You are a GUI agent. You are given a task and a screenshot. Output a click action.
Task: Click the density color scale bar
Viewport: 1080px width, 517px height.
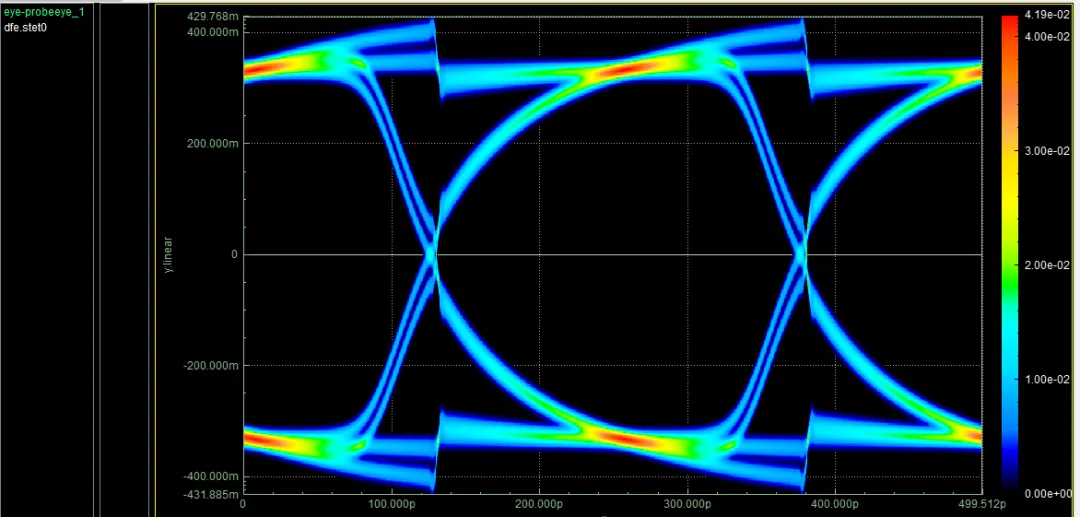pos(1009,254)
